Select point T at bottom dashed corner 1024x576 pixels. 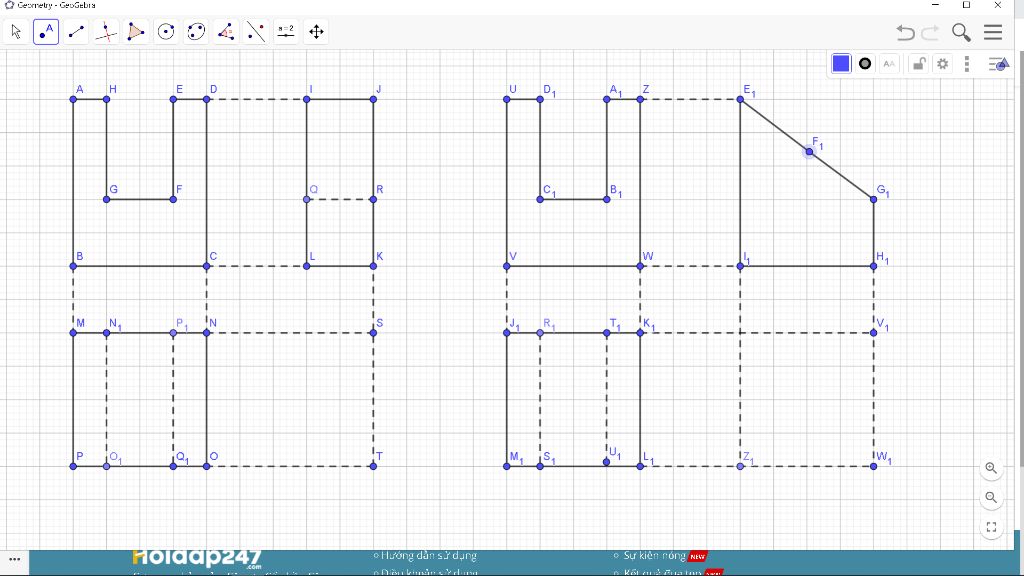[x=374, y=466]
